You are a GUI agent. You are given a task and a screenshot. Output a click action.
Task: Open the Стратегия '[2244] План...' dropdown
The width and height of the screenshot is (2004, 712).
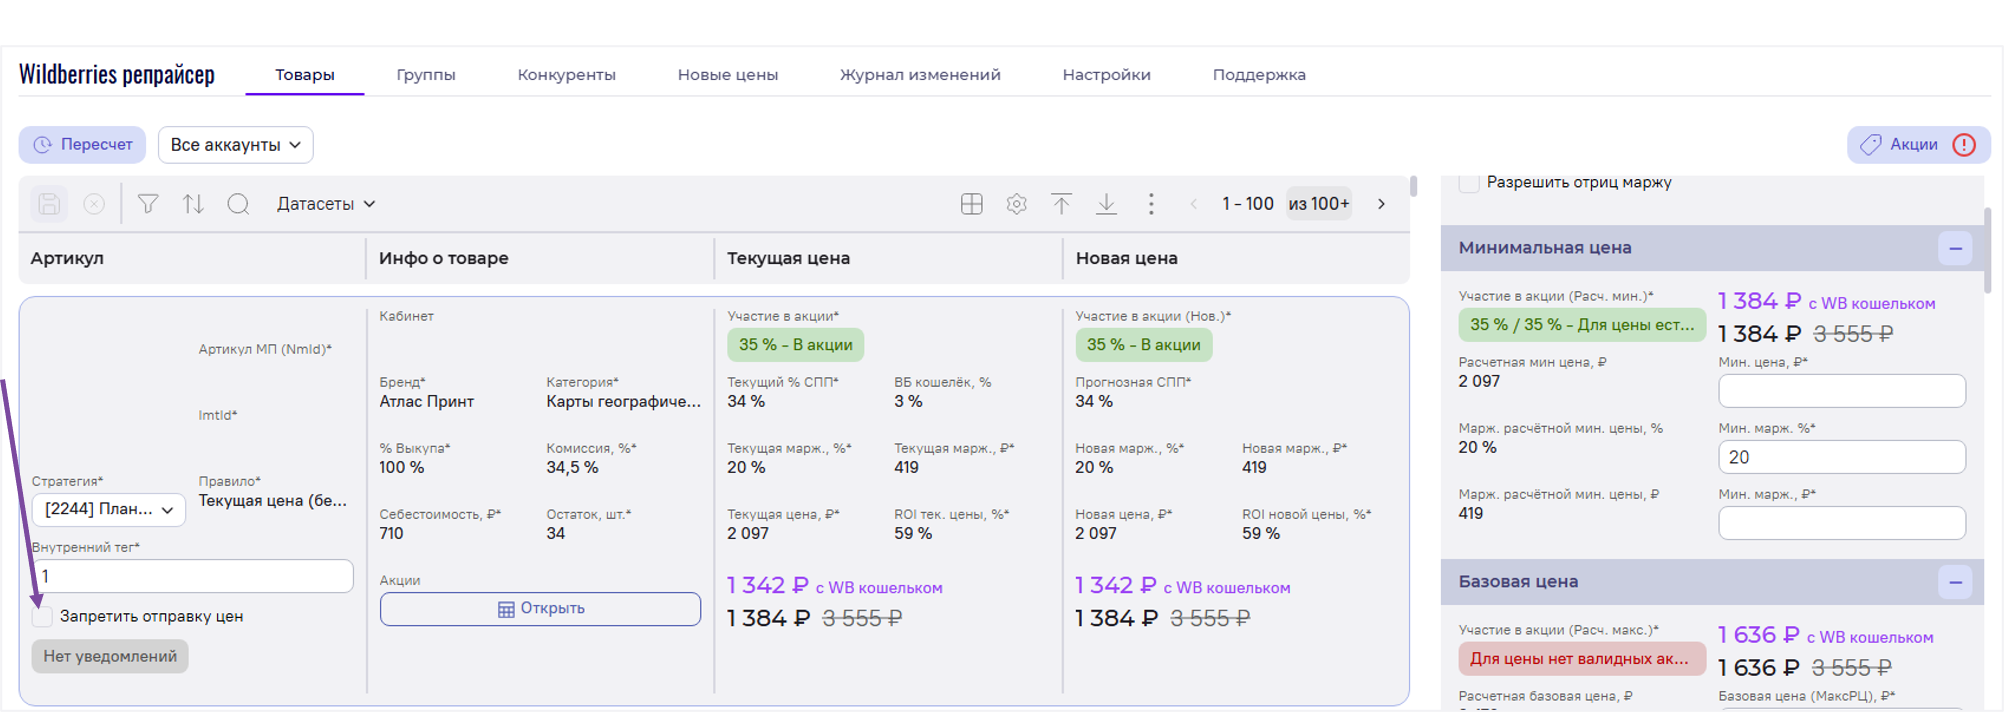pyautogui.click(x=109, y=509)
